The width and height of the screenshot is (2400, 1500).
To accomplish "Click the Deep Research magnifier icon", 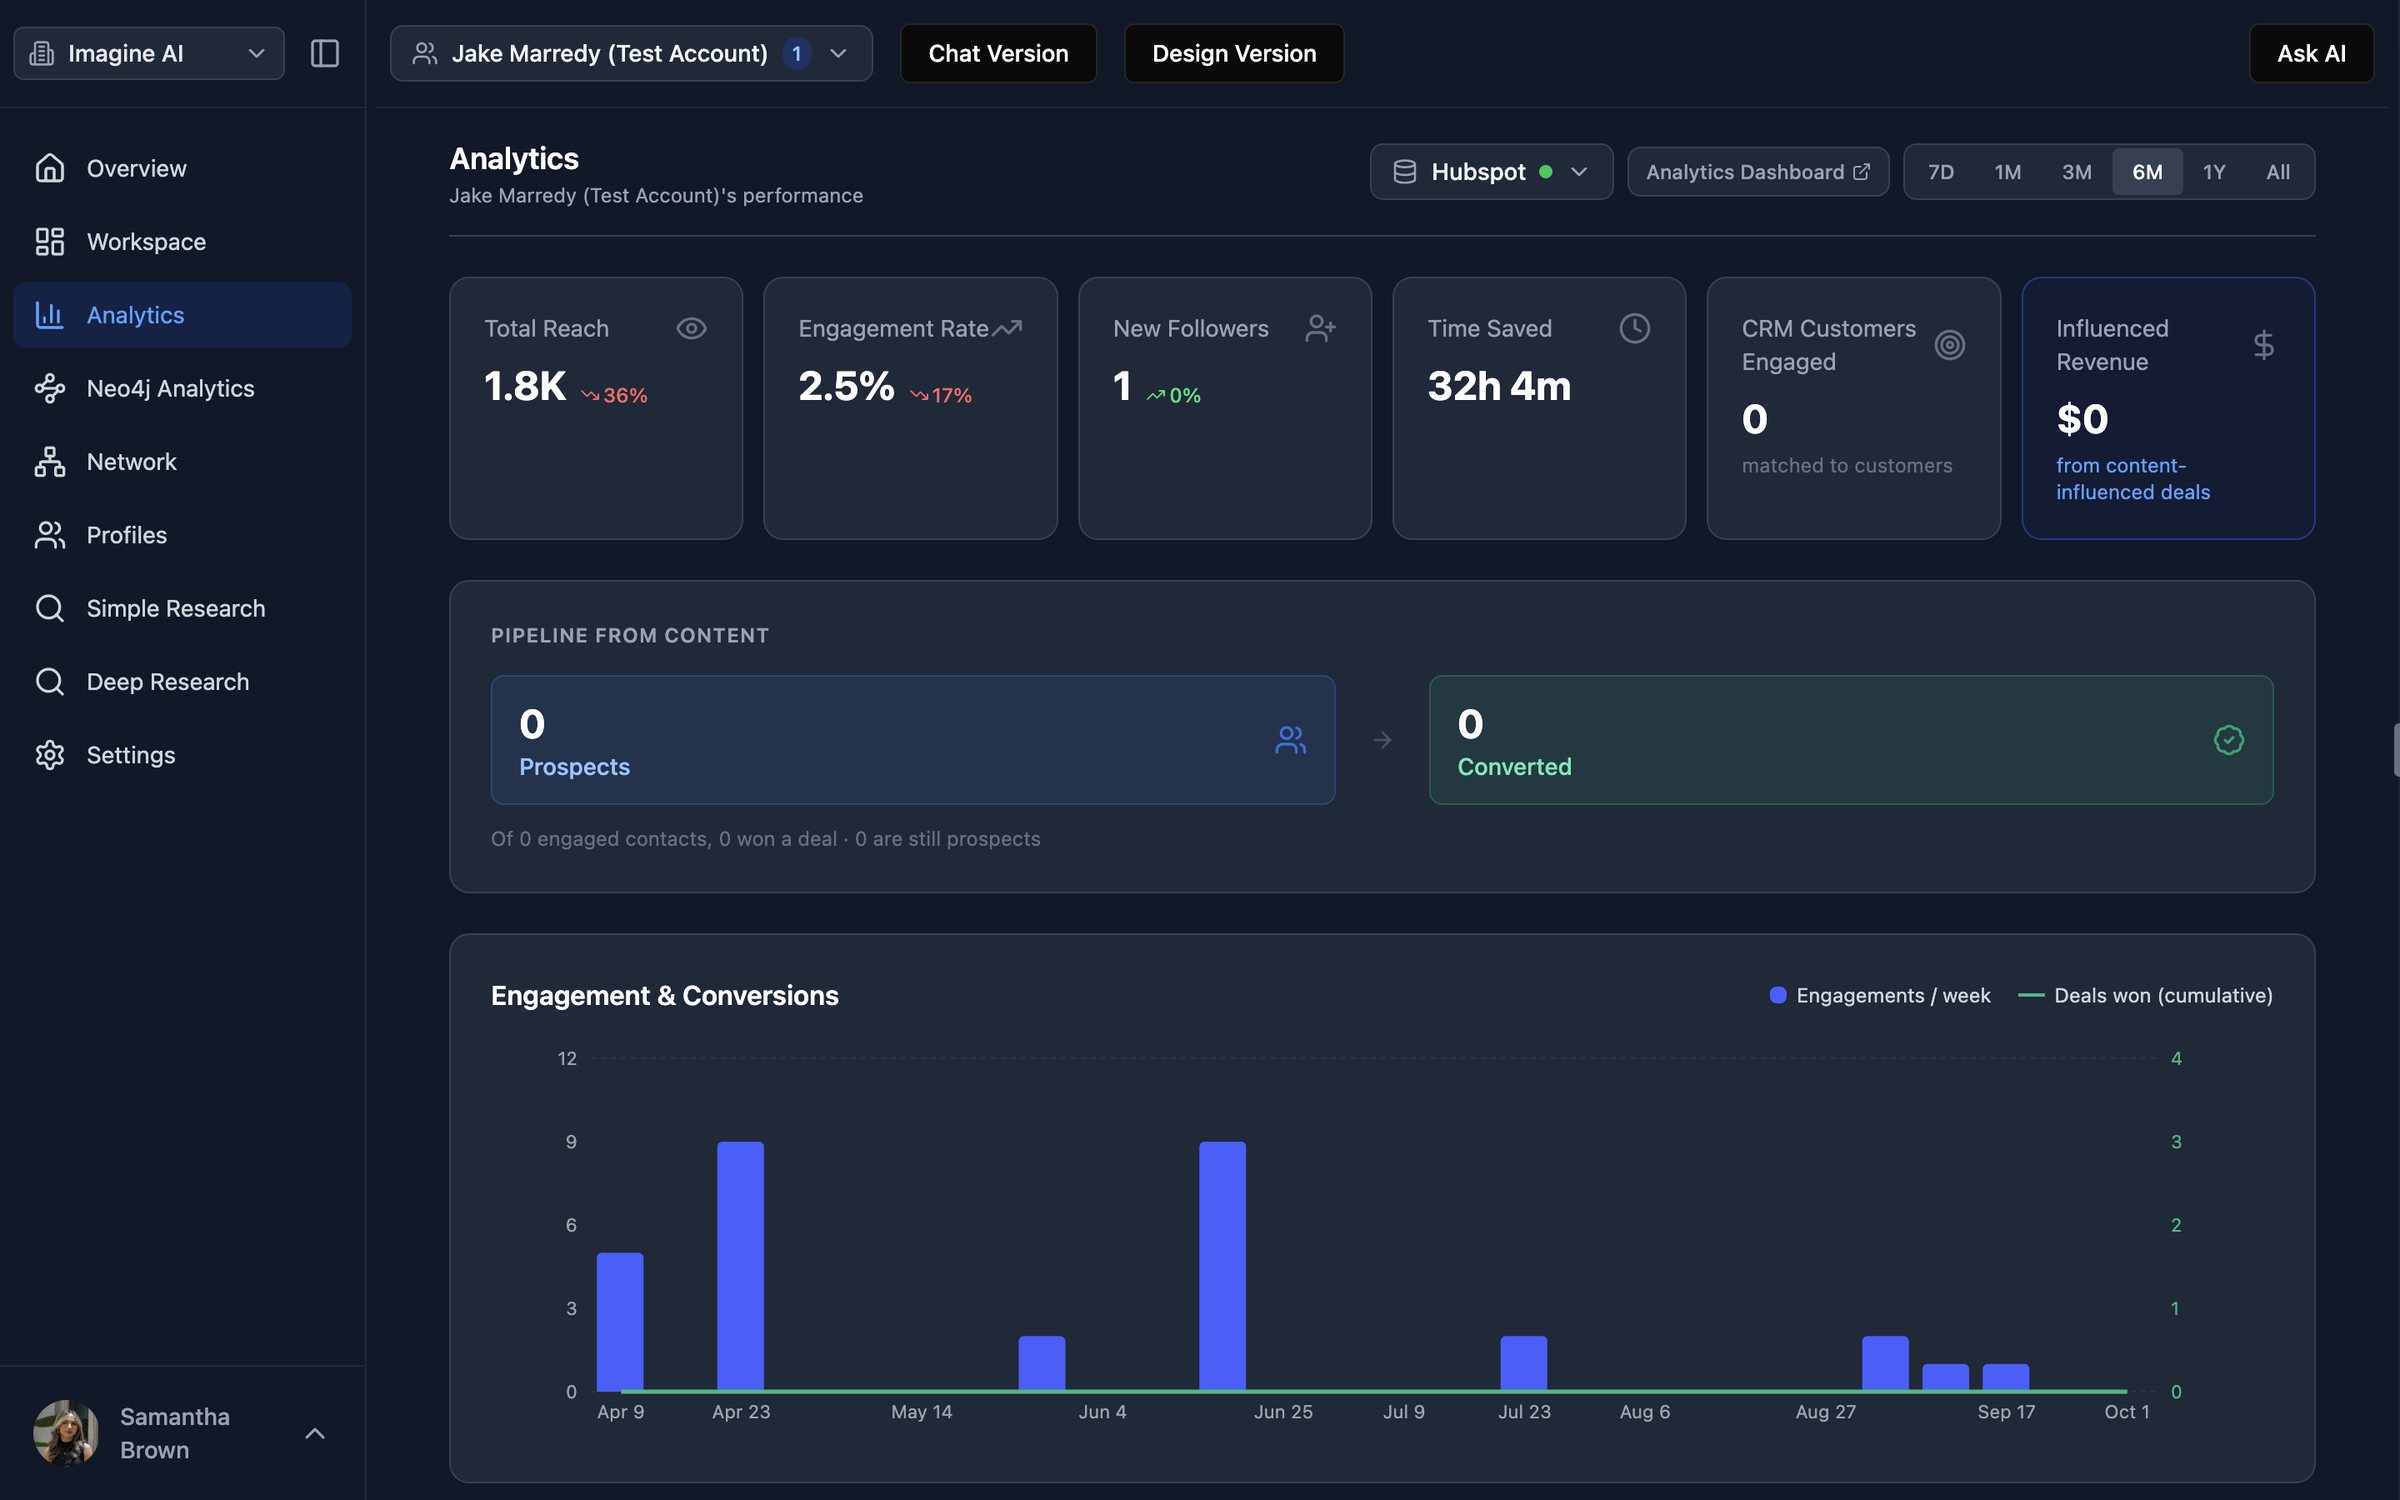I will coord(49,681).
